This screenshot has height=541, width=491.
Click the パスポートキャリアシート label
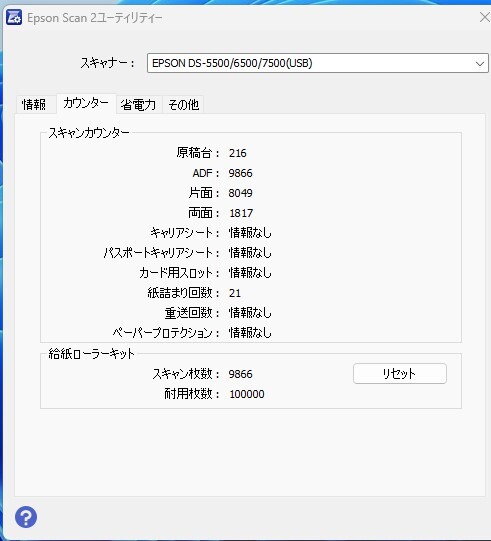[162, 253]
